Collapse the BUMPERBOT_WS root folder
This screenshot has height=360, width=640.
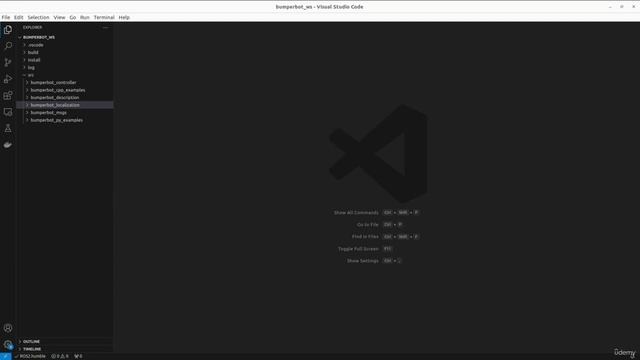pos(64,37)
